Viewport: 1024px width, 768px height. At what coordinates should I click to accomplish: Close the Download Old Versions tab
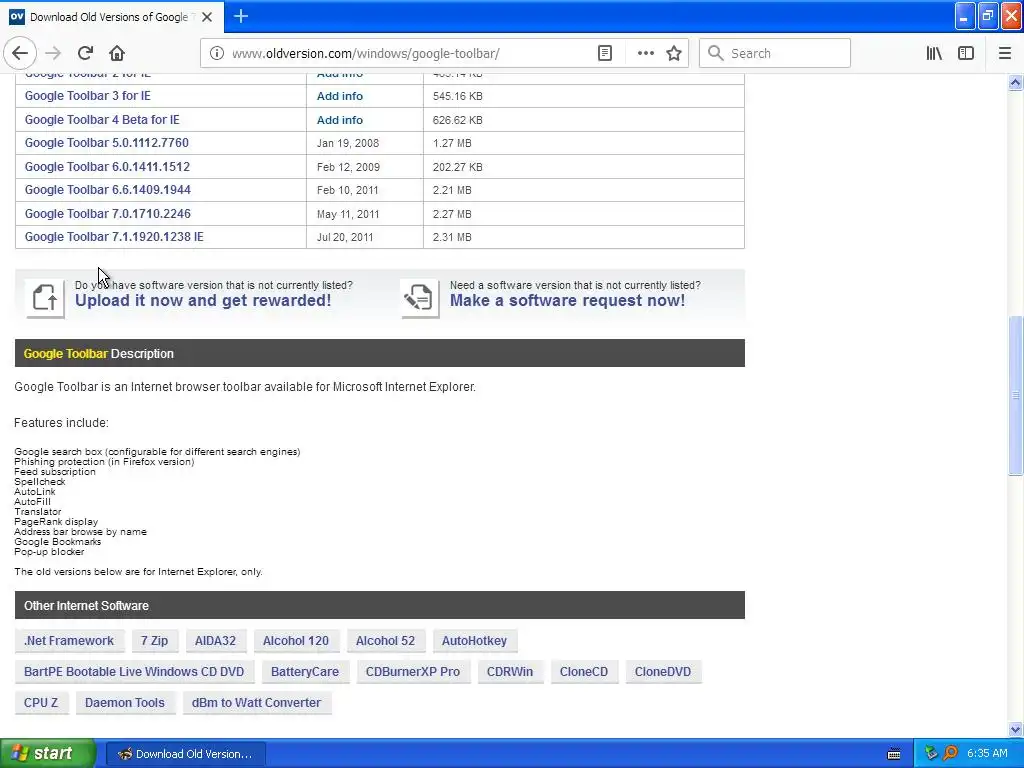pyautogui.click(x=207, y=17)
